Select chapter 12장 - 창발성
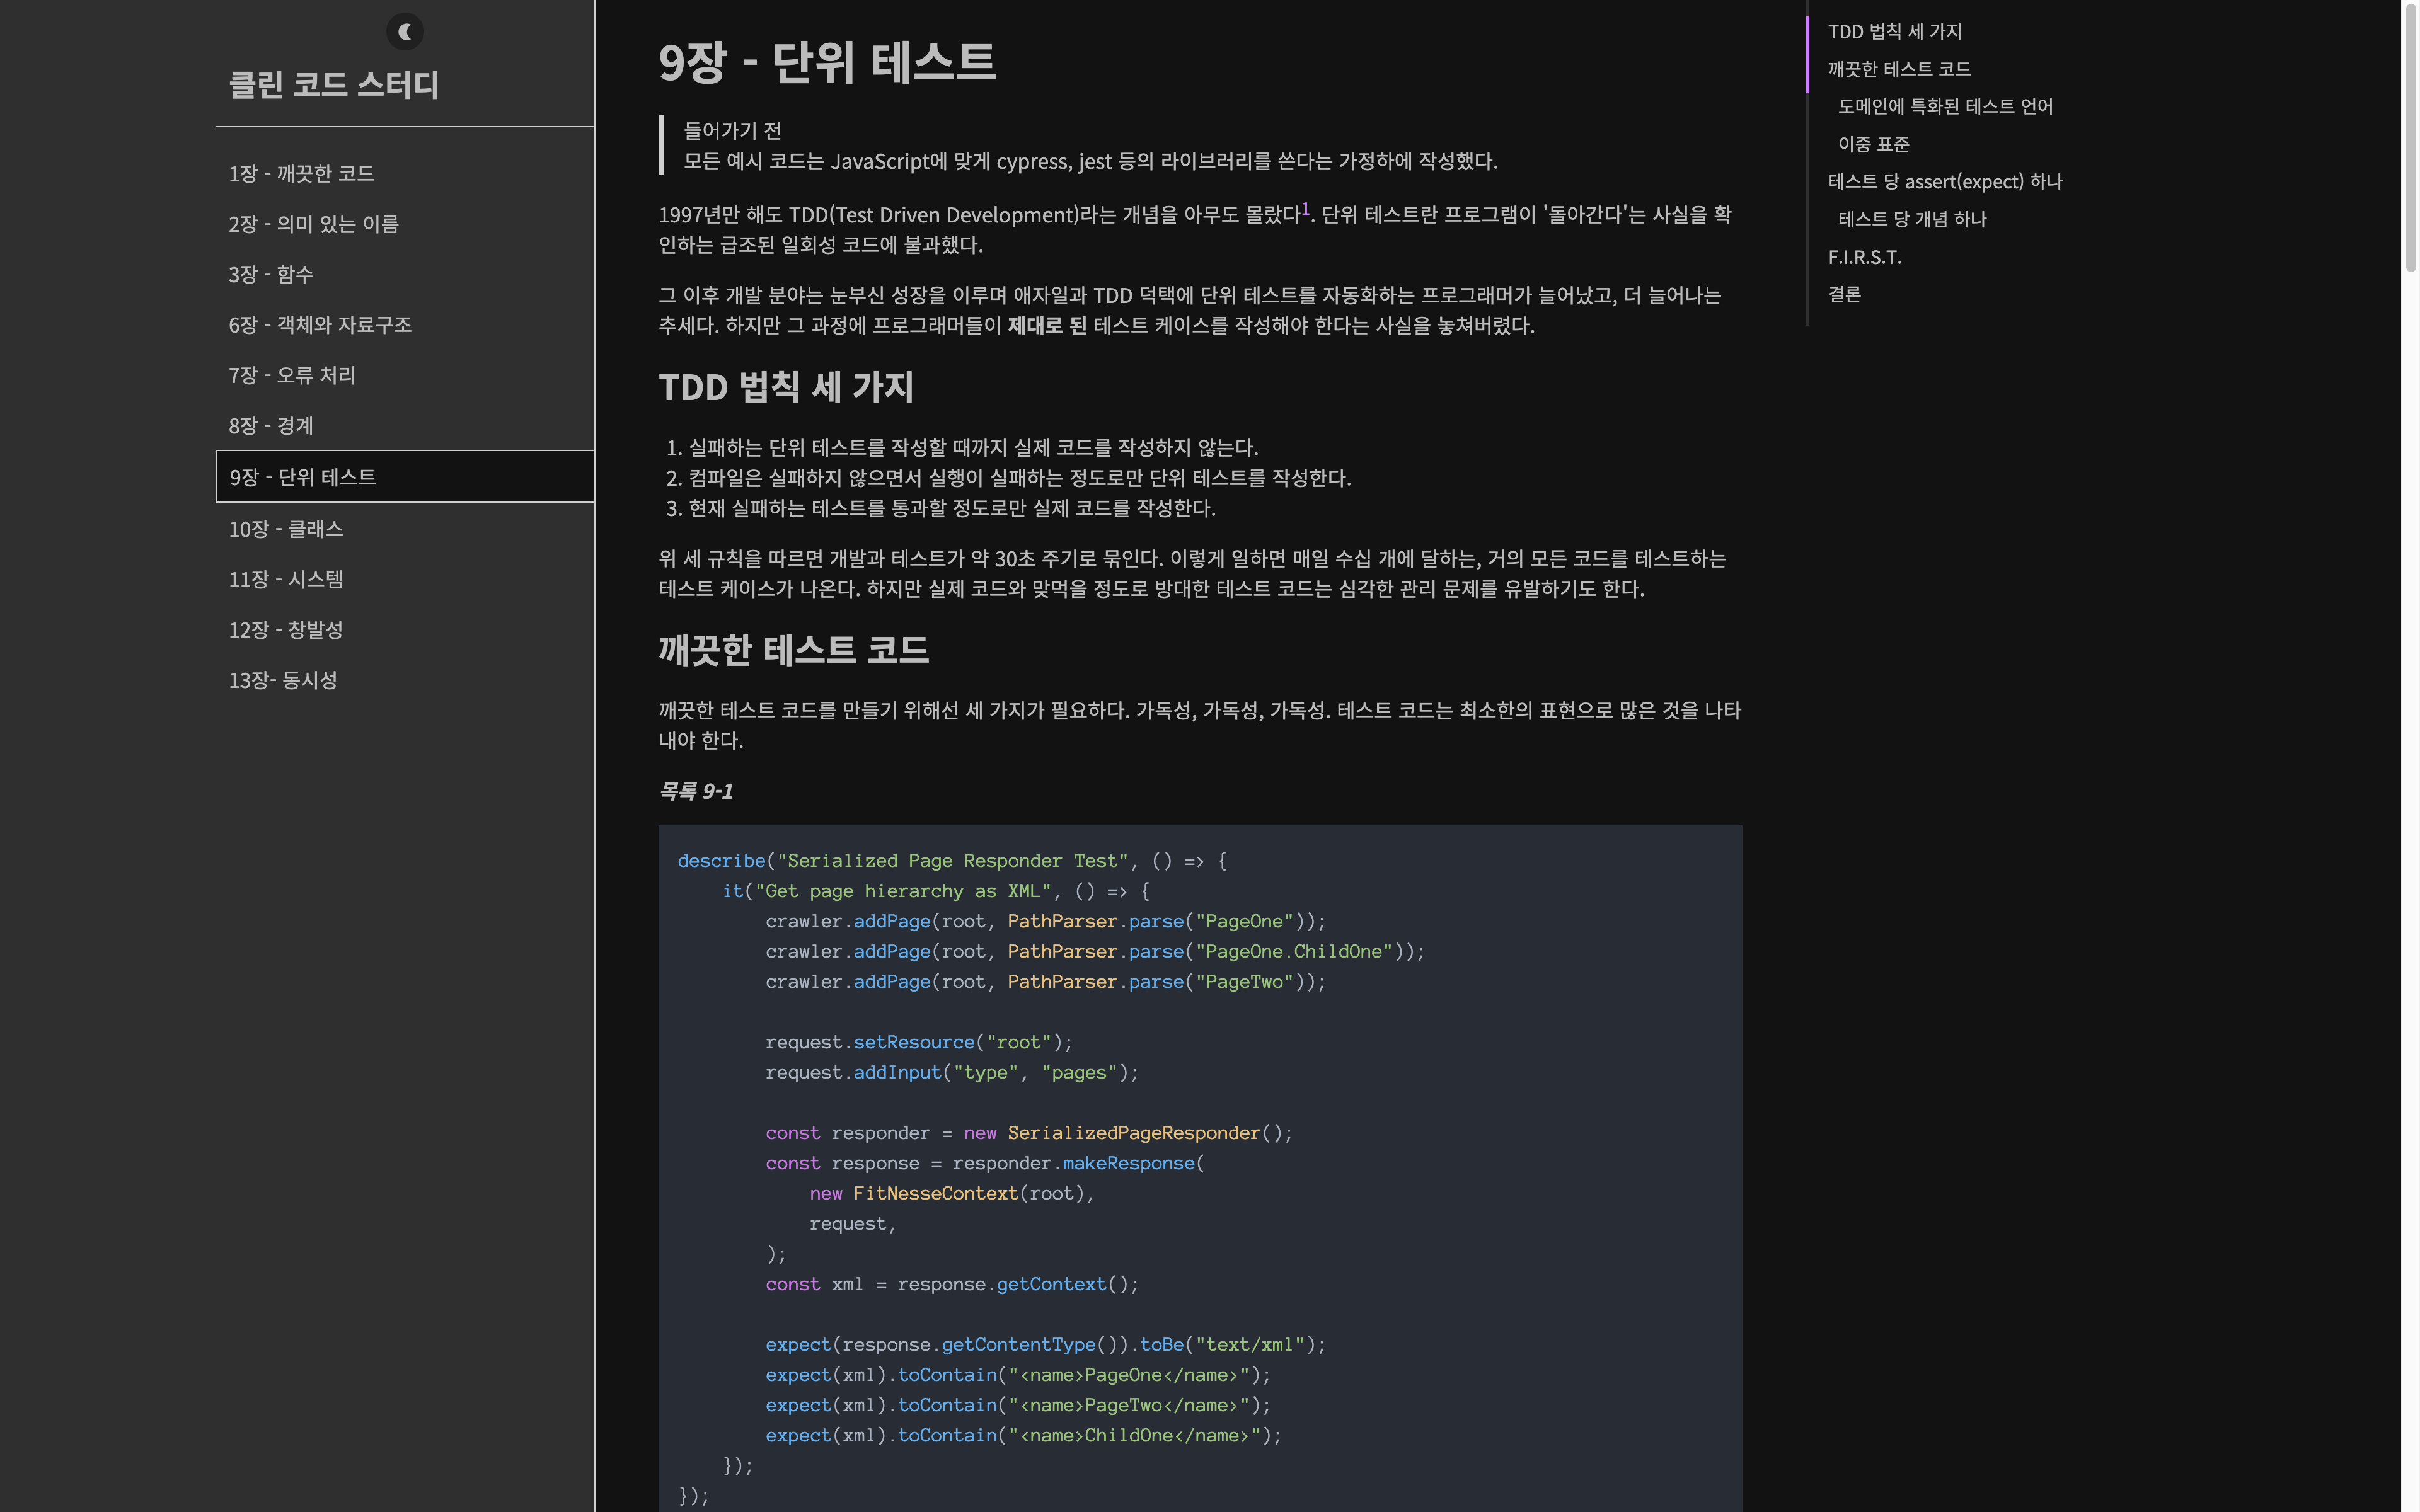 [285, 630]
